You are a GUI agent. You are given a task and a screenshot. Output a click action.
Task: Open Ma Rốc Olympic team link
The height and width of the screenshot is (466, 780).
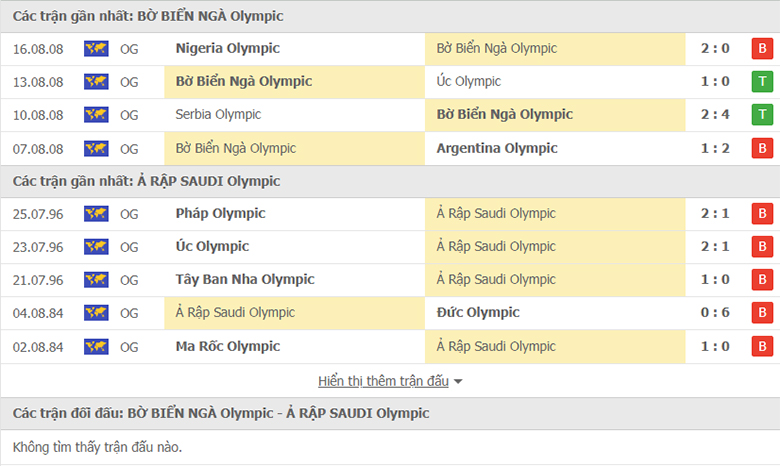click(x=228, y=346)
